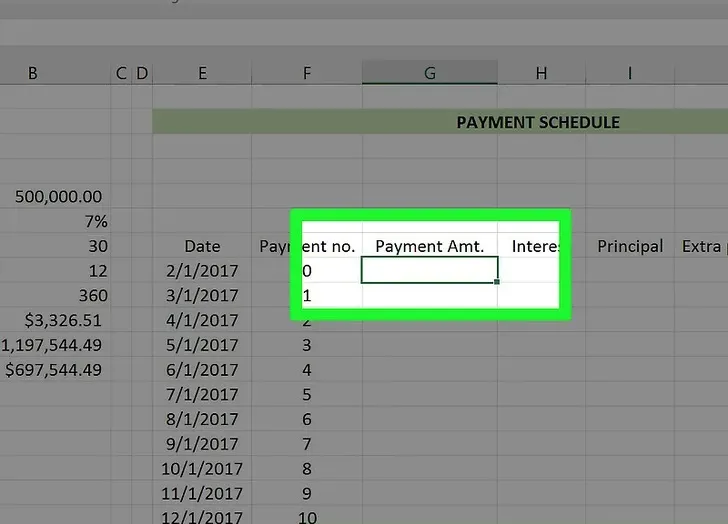
Task: Click the cell containing 7%
Action: point(55,221)
